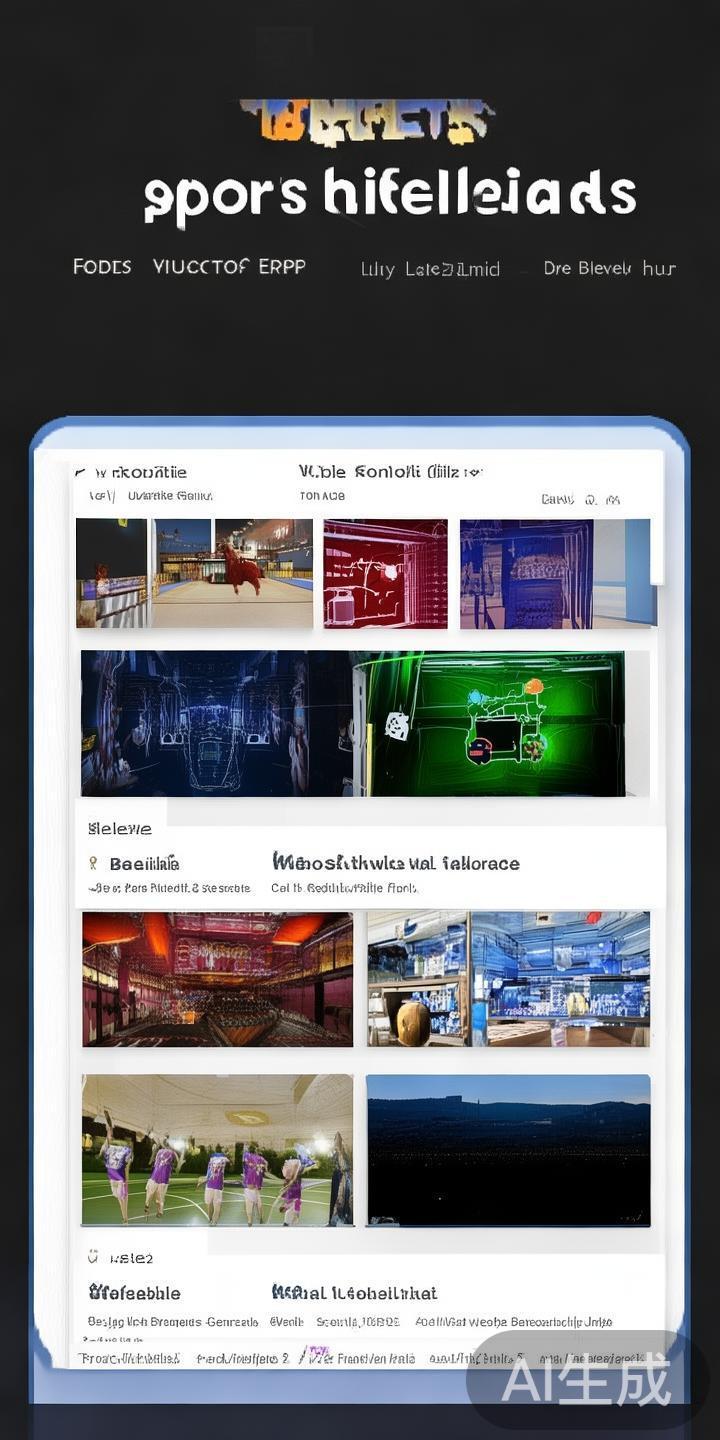
Task: Click the small icon beside wslez label
Action: (93, 1256)
